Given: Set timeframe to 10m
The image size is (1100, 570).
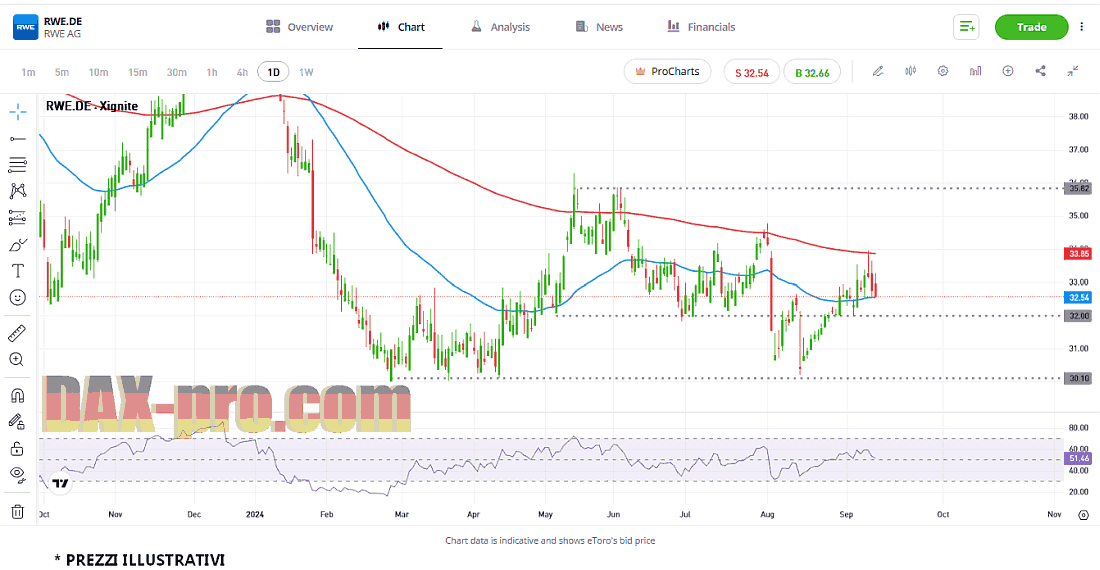Looking at the screenshot, I should pyautogui.click(x=98, y=72).
